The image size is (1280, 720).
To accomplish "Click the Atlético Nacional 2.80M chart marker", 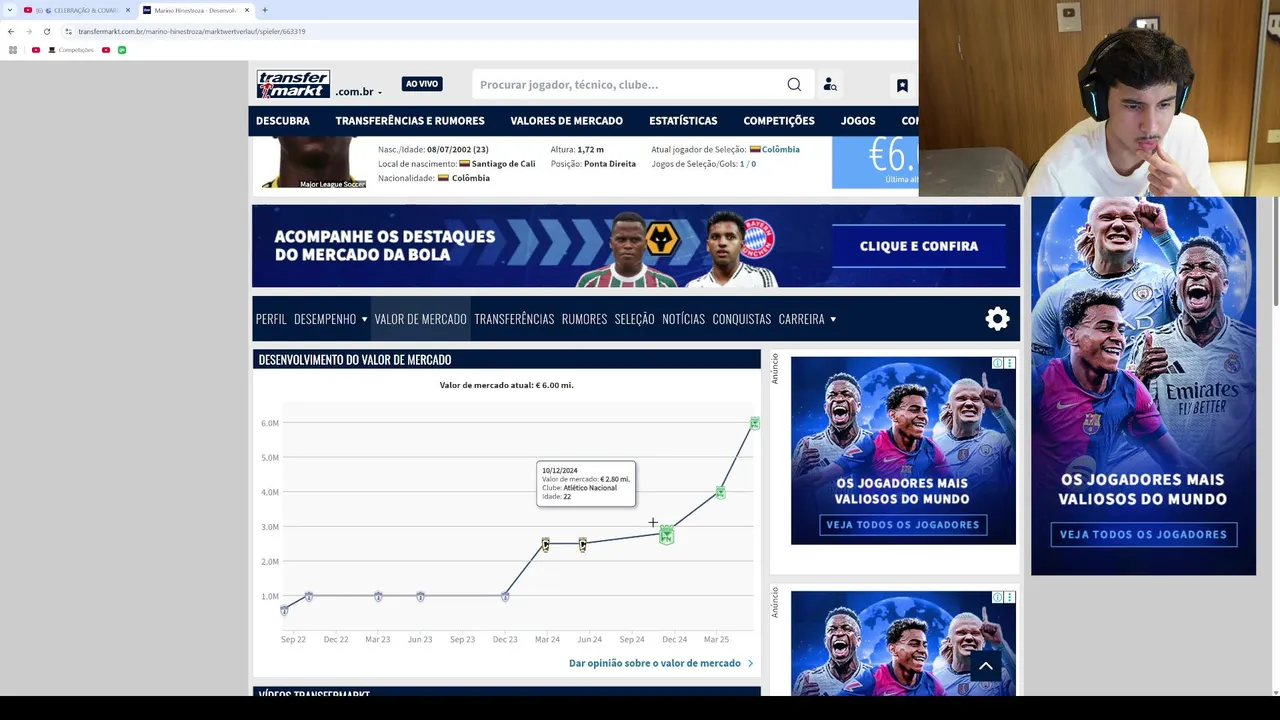I will 666,536.
